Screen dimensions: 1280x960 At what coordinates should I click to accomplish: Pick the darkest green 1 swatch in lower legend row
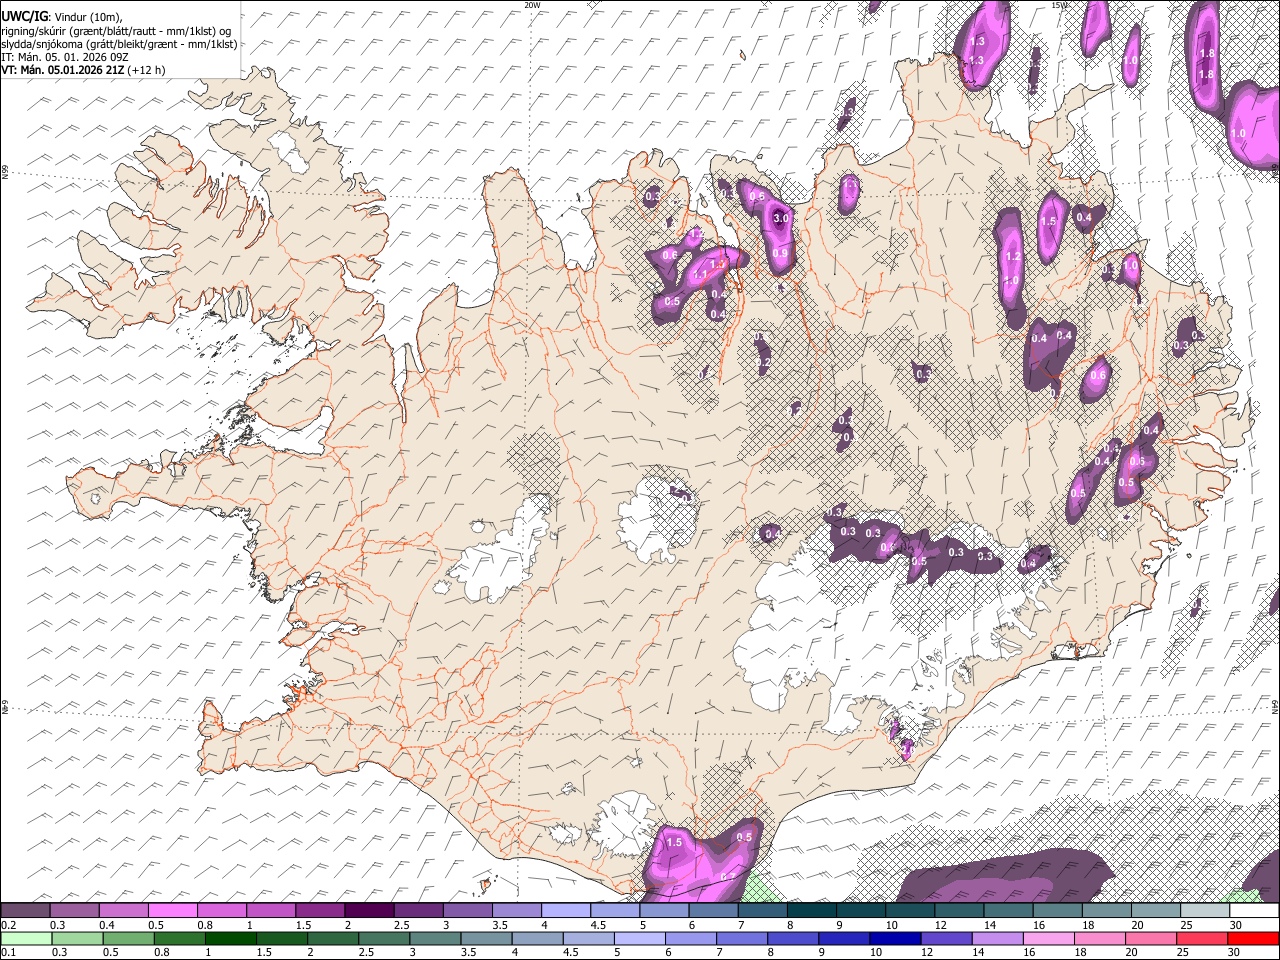coord(231,938)
